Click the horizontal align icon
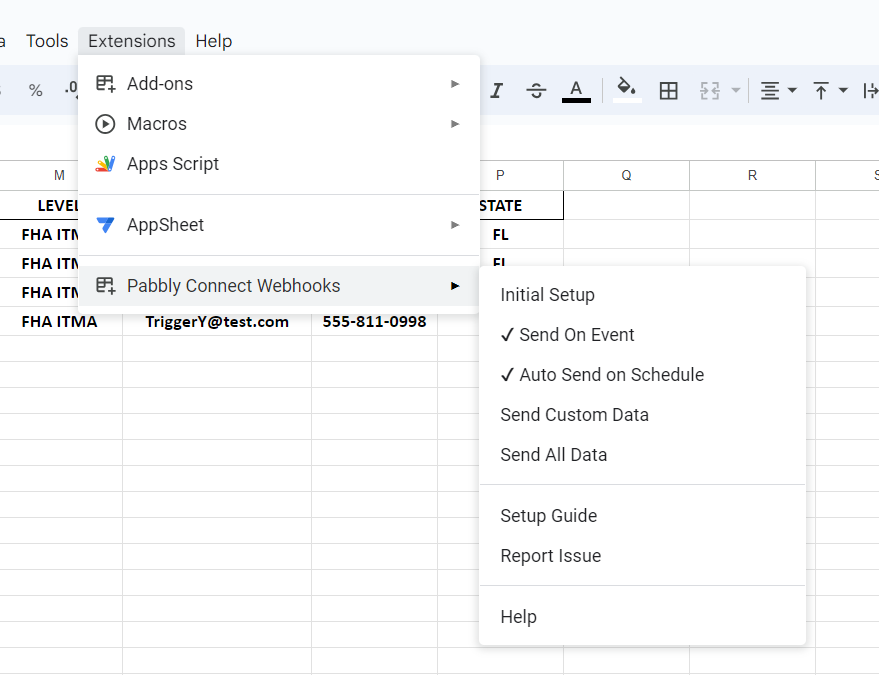This screenshot has width=879, height=675. pos(770,90)
